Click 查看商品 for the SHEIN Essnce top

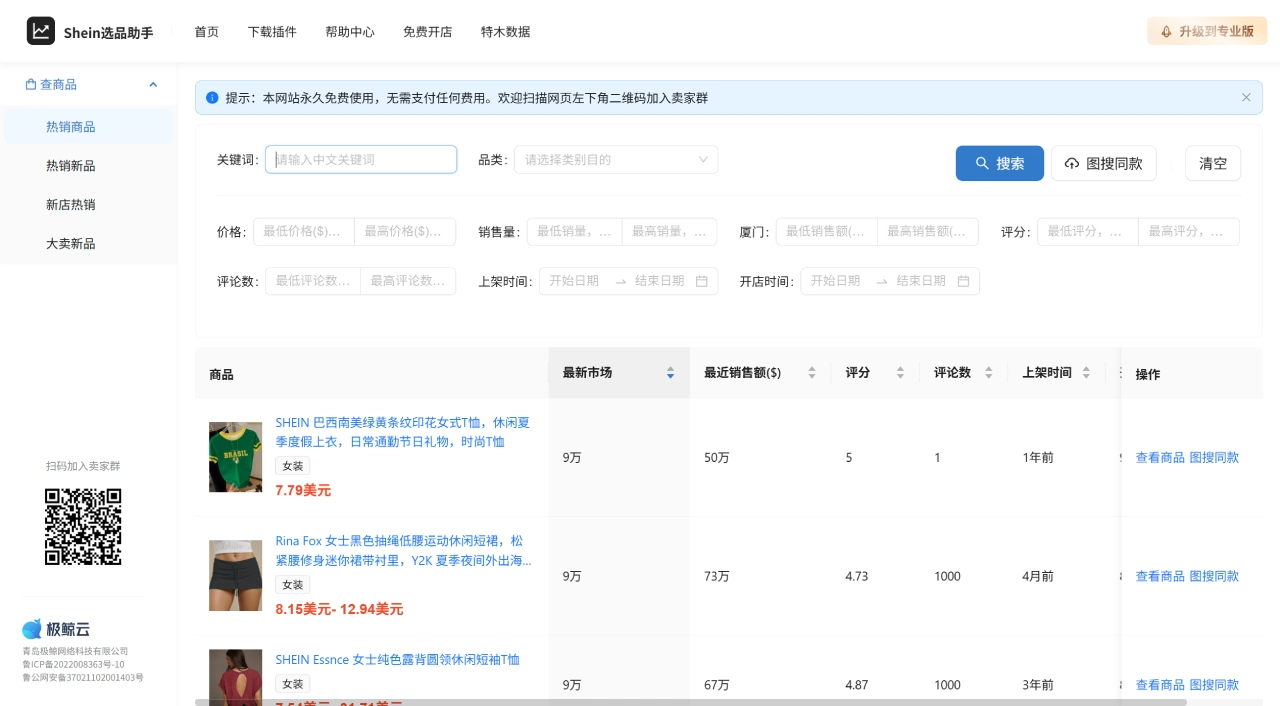pos(1160,685)
